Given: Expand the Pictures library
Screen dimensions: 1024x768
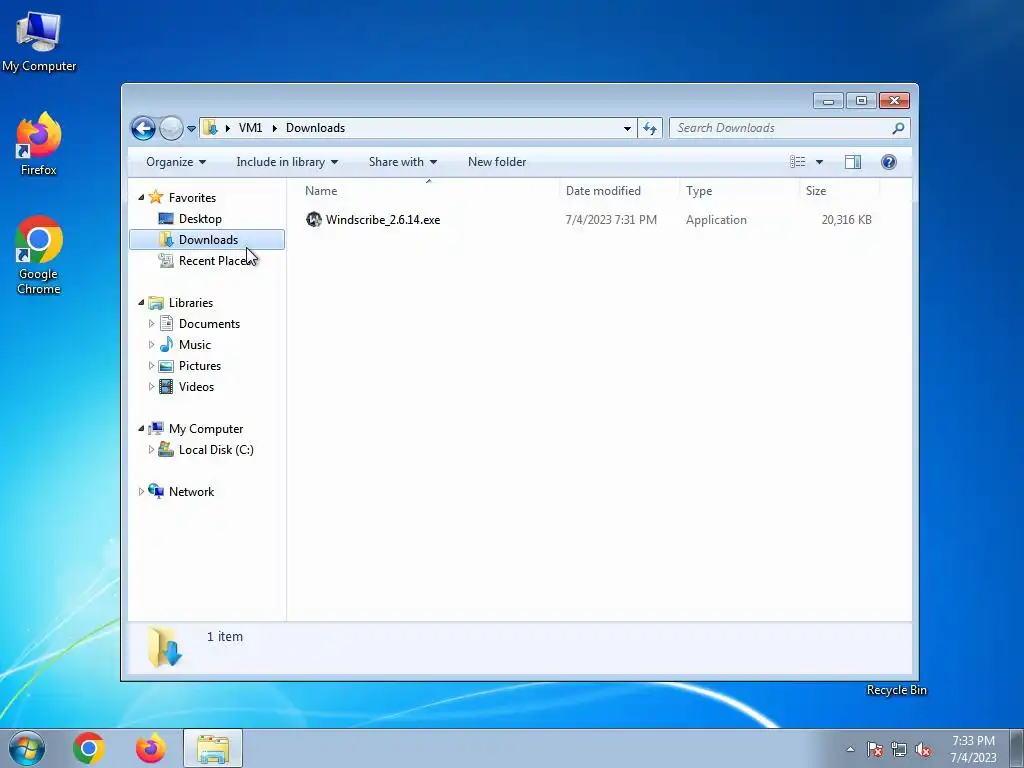Looking at the screenshot, I should point(152,366).
